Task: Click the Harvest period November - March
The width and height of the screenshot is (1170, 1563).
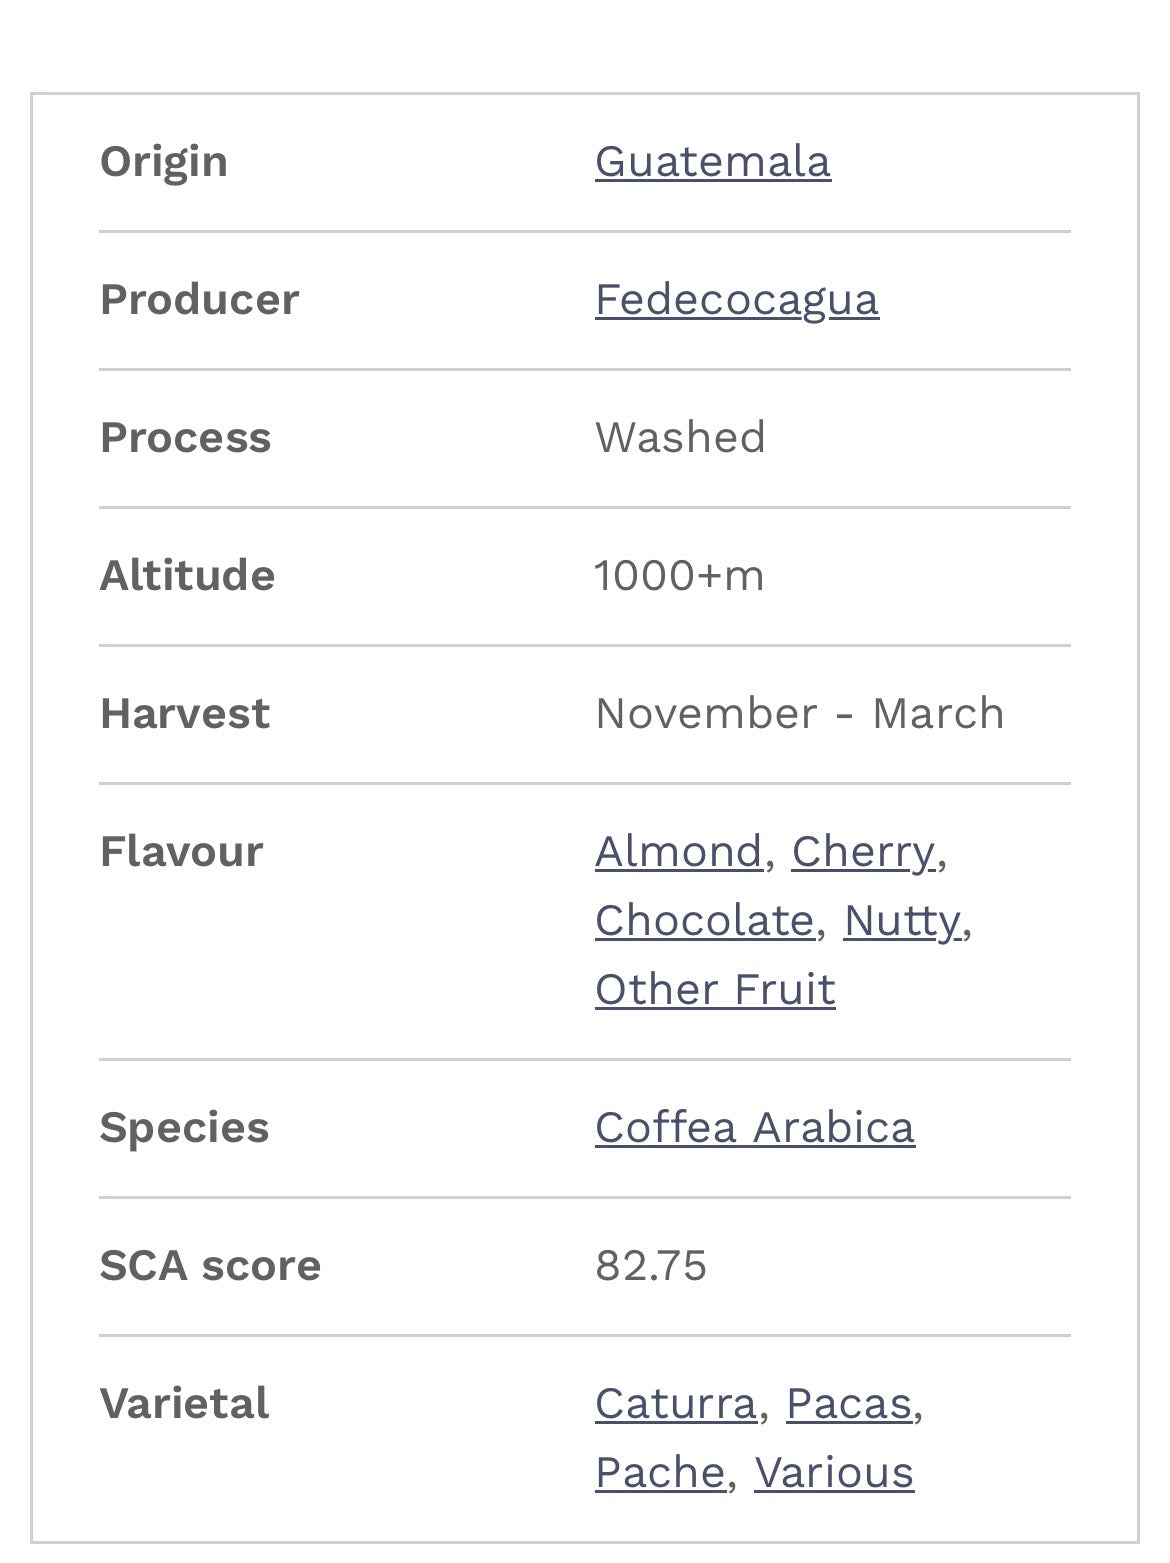Action: click(799, 712)
